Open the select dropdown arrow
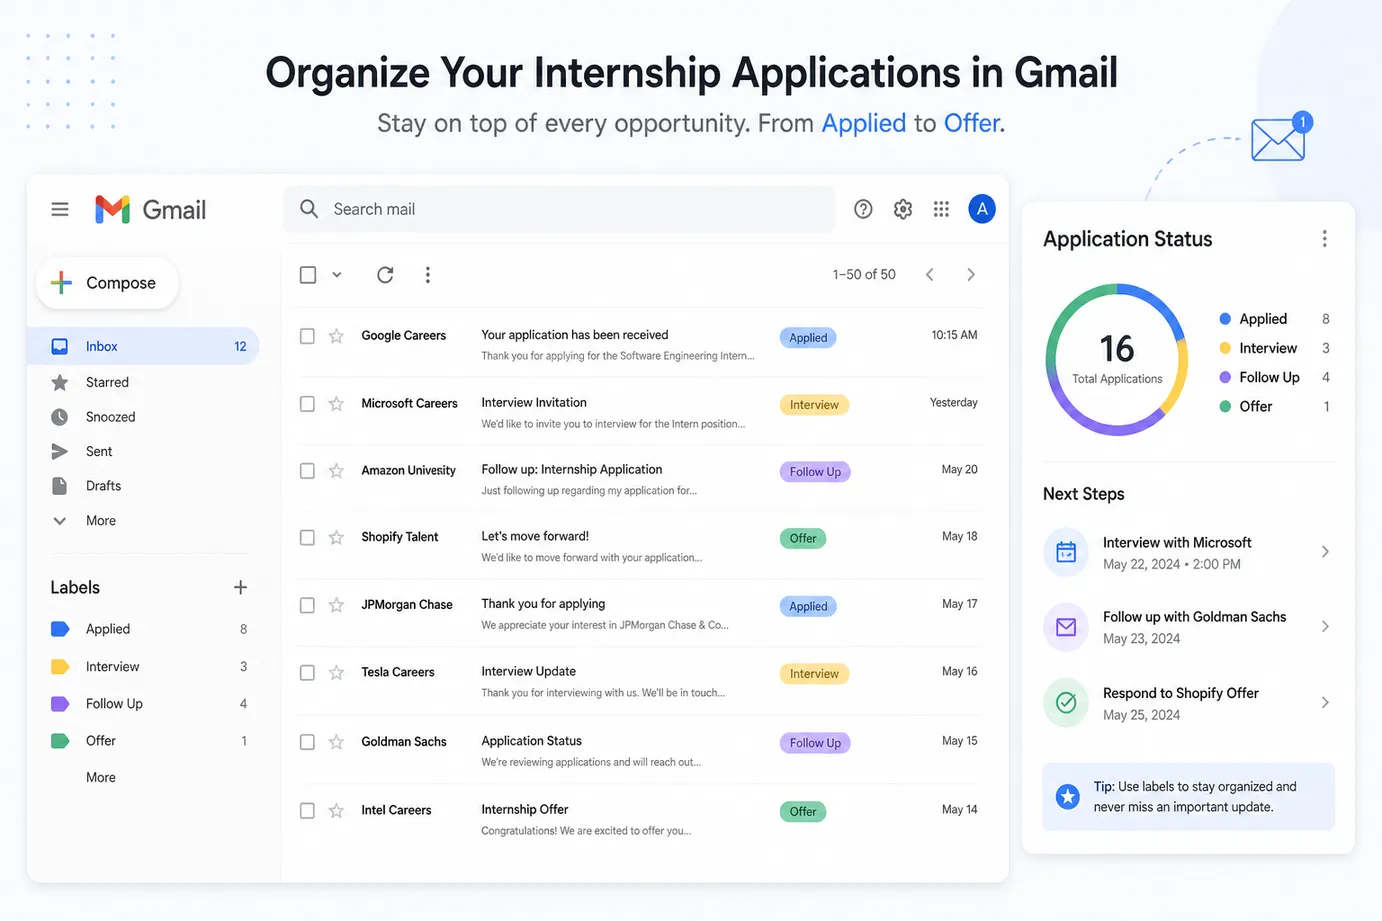Image resolution: width=1382 pixels, height=921 pixels. tap(337, 274)
